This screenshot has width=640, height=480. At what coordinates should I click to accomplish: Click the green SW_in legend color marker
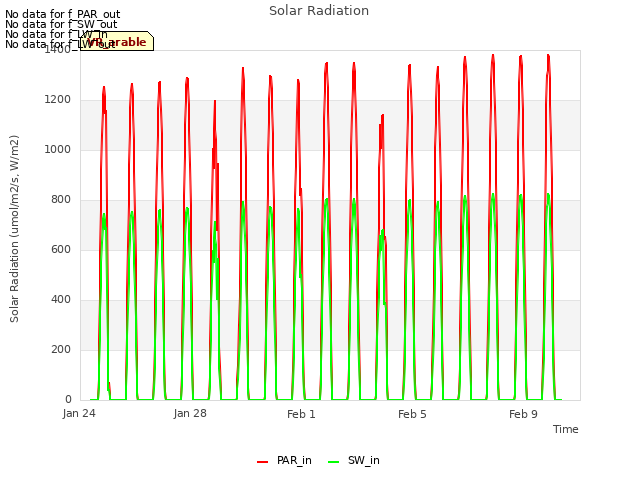click(333, 461)
